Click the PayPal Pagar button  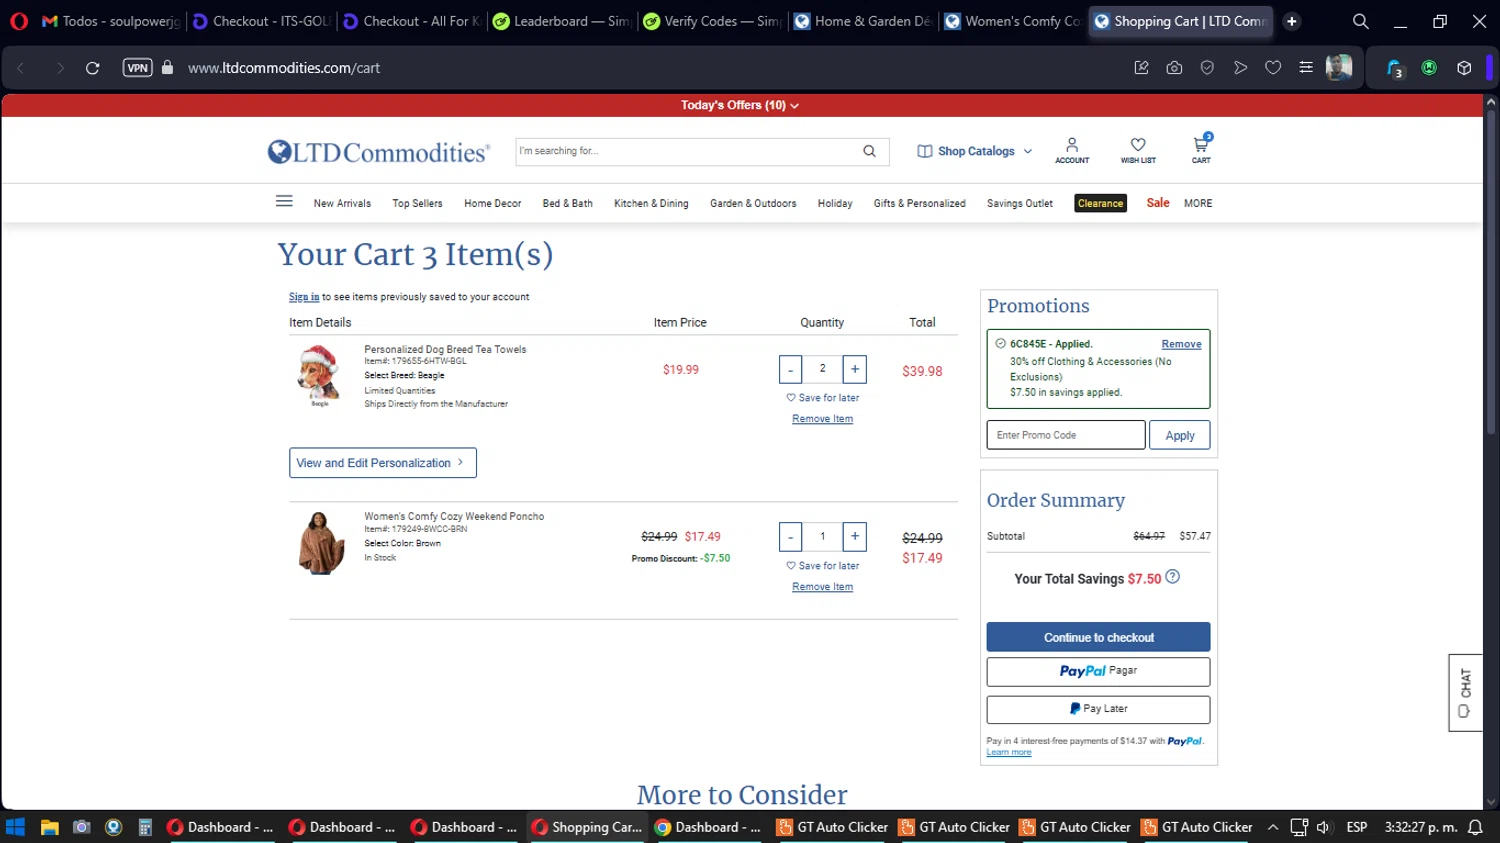click(x=1098, y=671)
